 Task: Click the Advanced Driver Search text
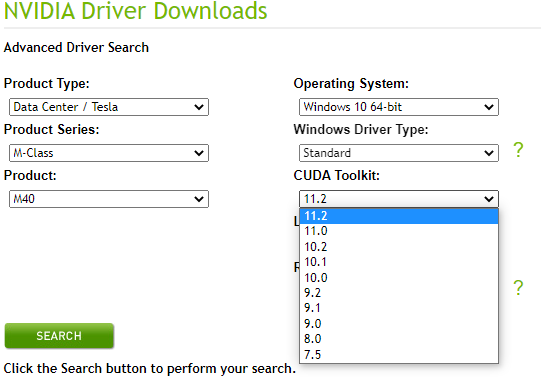tap(76, 48)
